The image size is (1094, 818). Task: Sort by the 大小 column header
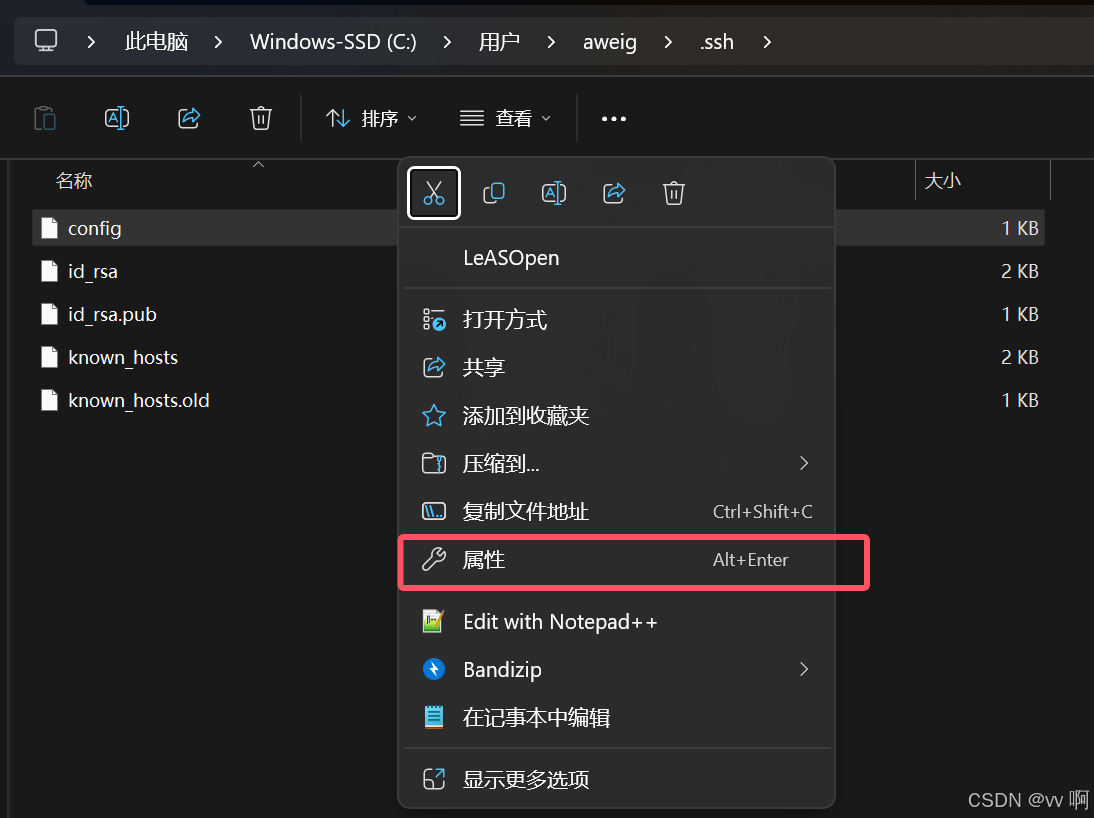[x=943, y=181]
